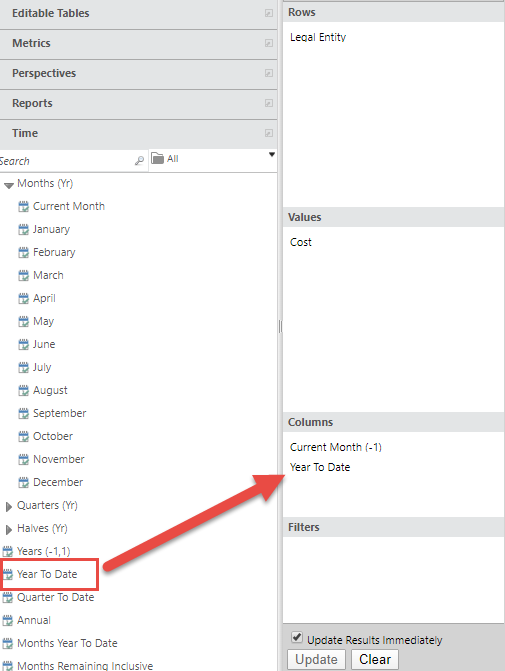
Task: Click the Editable Tables panel expand icon
Action: pos(268,13)
